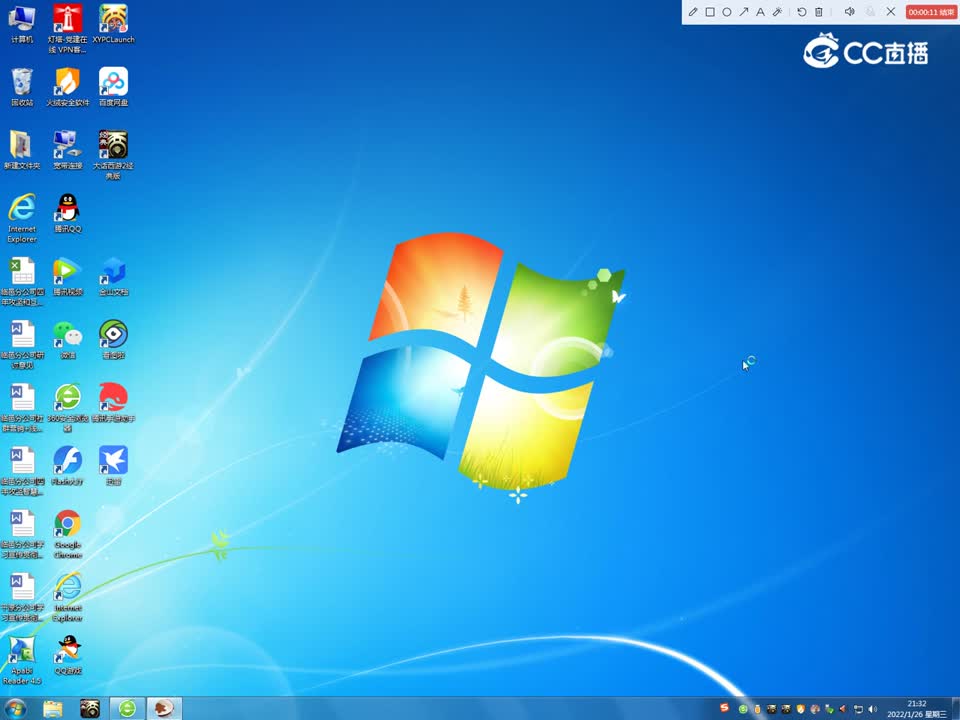Click the red timer end-recording button
Image resolution: width=960 pixels, height=720 pixels.
(931, 12)
